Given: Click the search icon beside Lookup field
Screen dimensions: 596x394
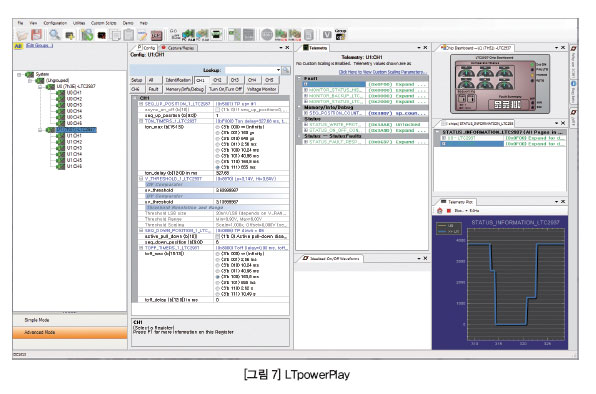Looking at the screenshot, I should (286, 70).
